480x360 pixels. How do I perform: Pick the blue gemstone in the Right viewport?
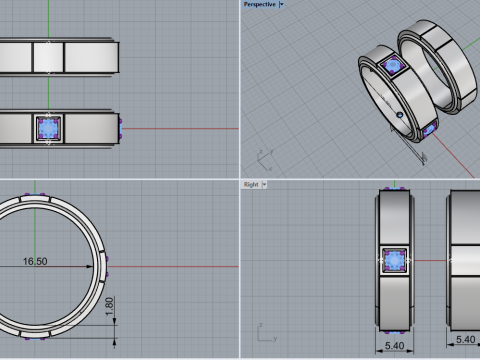coord(394,260)
